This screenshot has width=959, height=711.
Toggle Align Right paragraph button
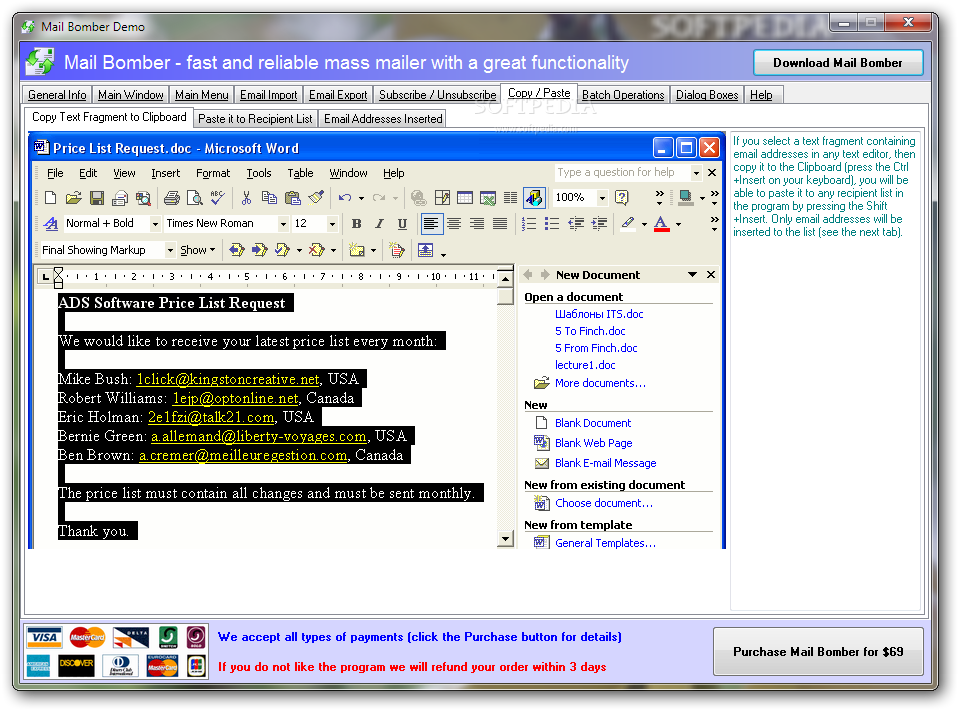tap(477, 224)
